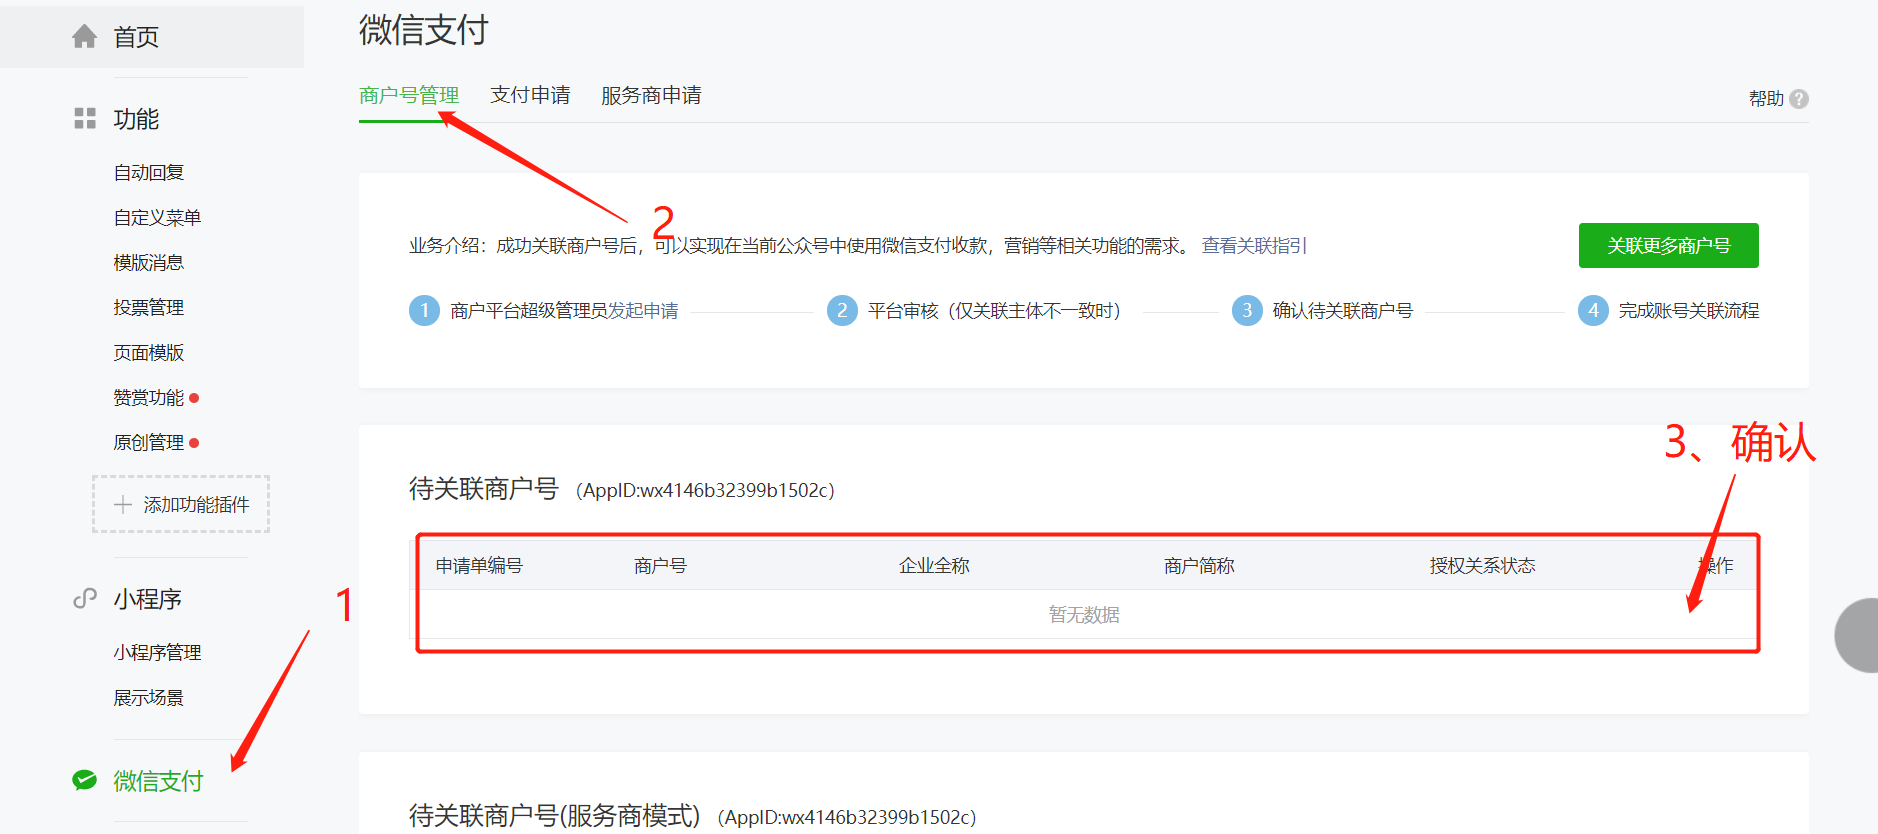Select 展示场景
Viewport: 1878px width, 834px height.
point(149,697)
